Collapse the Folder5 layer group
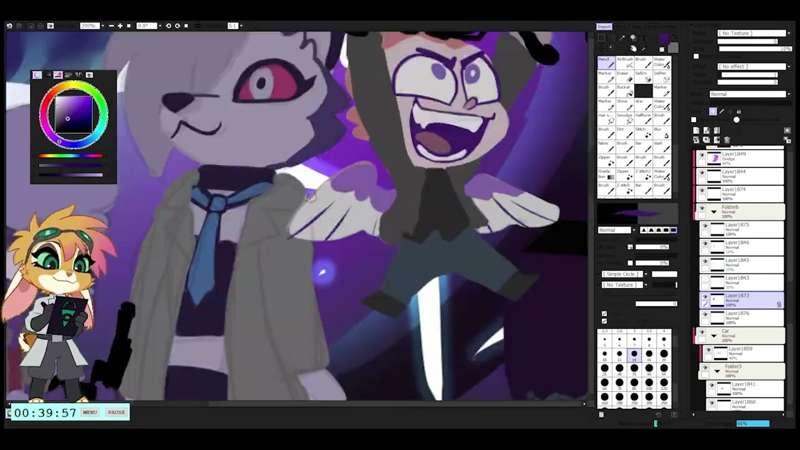This screenshot has height=450, width=800. tap(717, 371)
